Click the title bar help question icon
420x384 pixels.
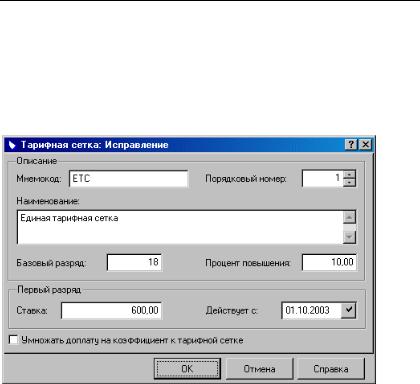coord(351,145)
